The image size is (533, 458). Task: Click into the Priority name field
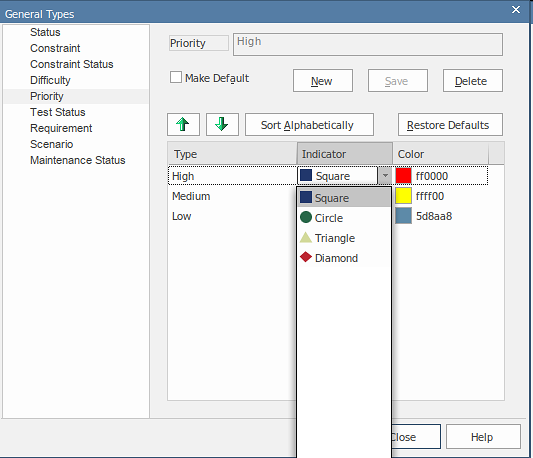pyautogui.click(x=368, y=45)
